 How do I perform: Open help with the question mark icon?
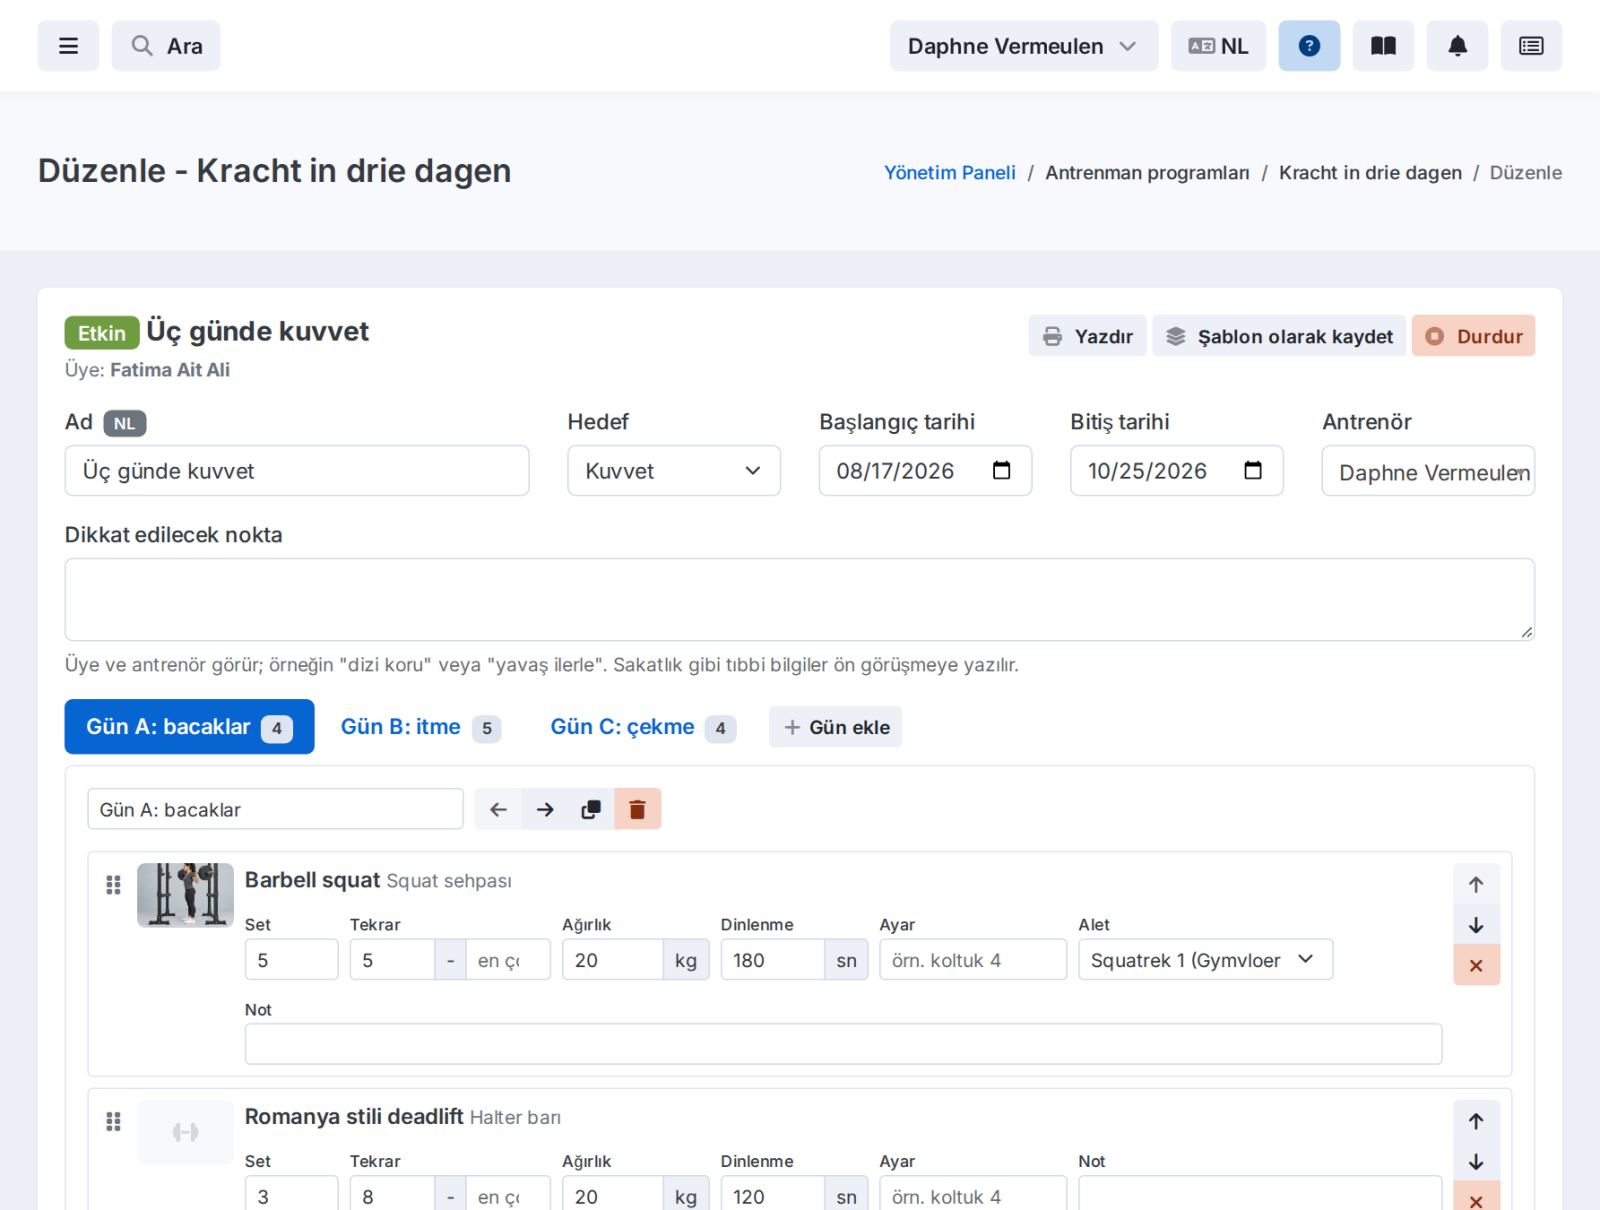[x=1309, y=46]
